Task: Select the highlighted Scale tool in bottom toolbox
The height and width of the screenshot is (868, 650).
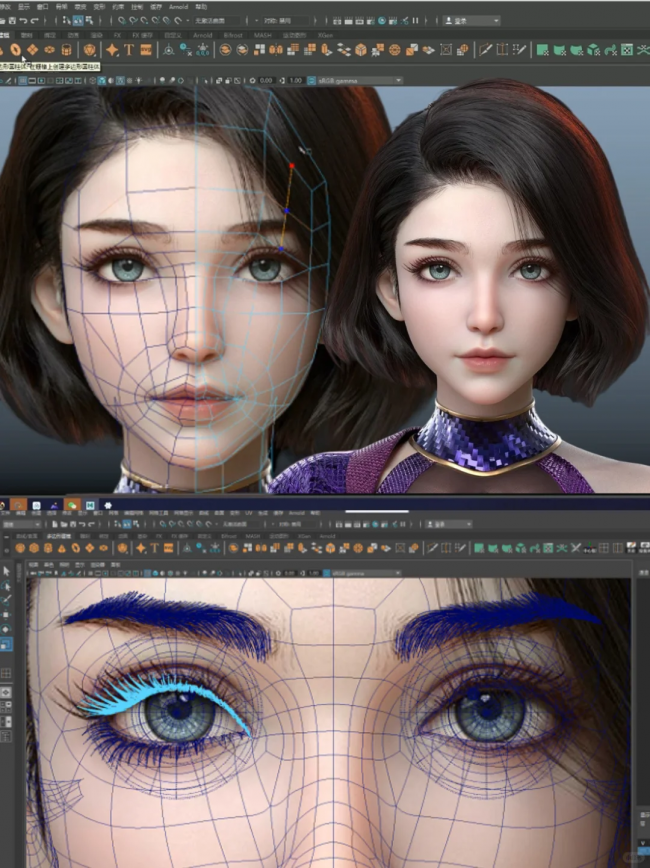Action: (x=7, y=645)
